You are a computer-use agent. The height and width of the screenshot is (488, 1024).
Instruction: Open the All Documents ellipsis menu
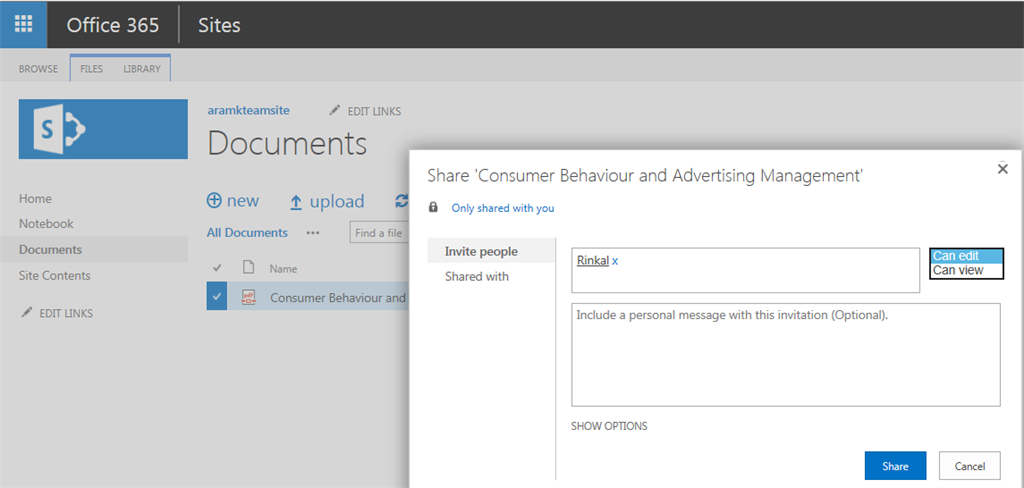(x=313, y=233)
